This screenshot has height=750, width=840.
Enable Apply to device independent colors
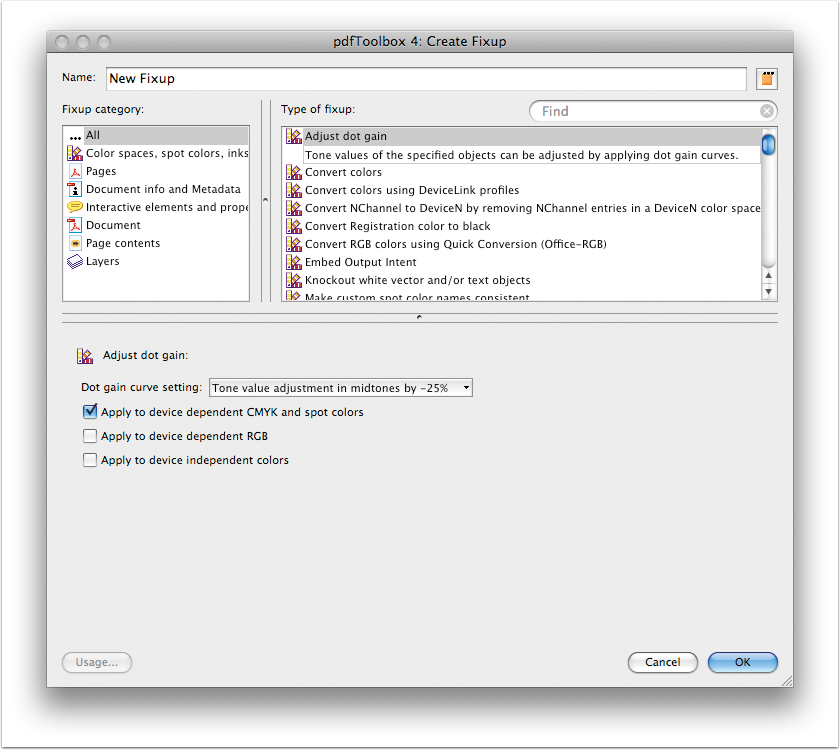click(90, 460)
